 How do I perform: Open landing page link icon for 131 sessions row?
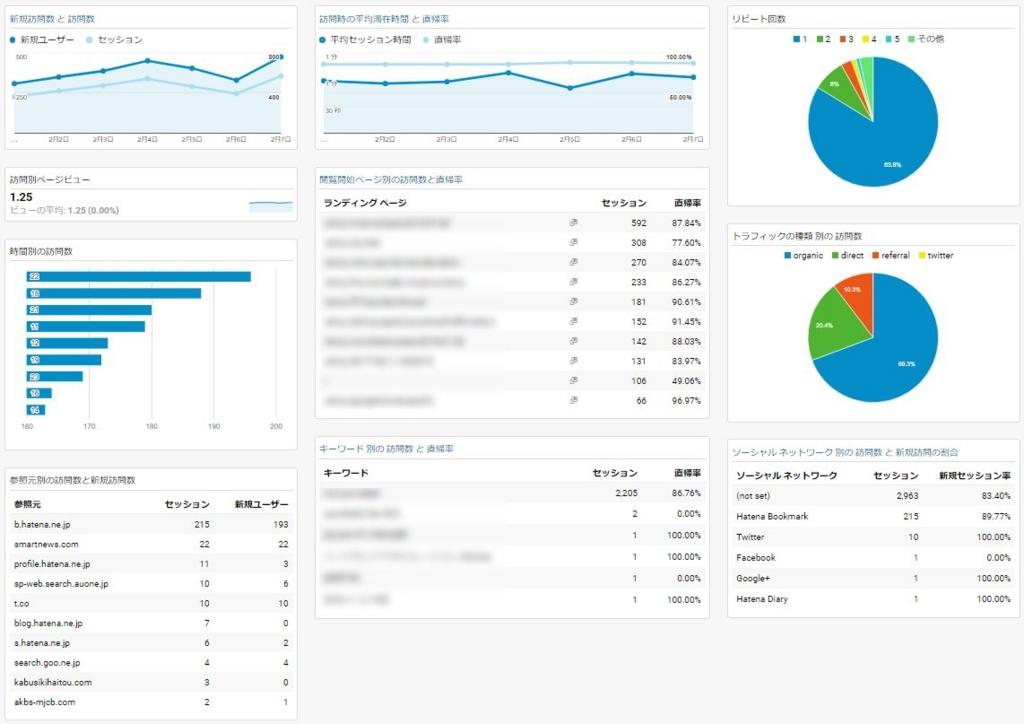click(573, 360)
